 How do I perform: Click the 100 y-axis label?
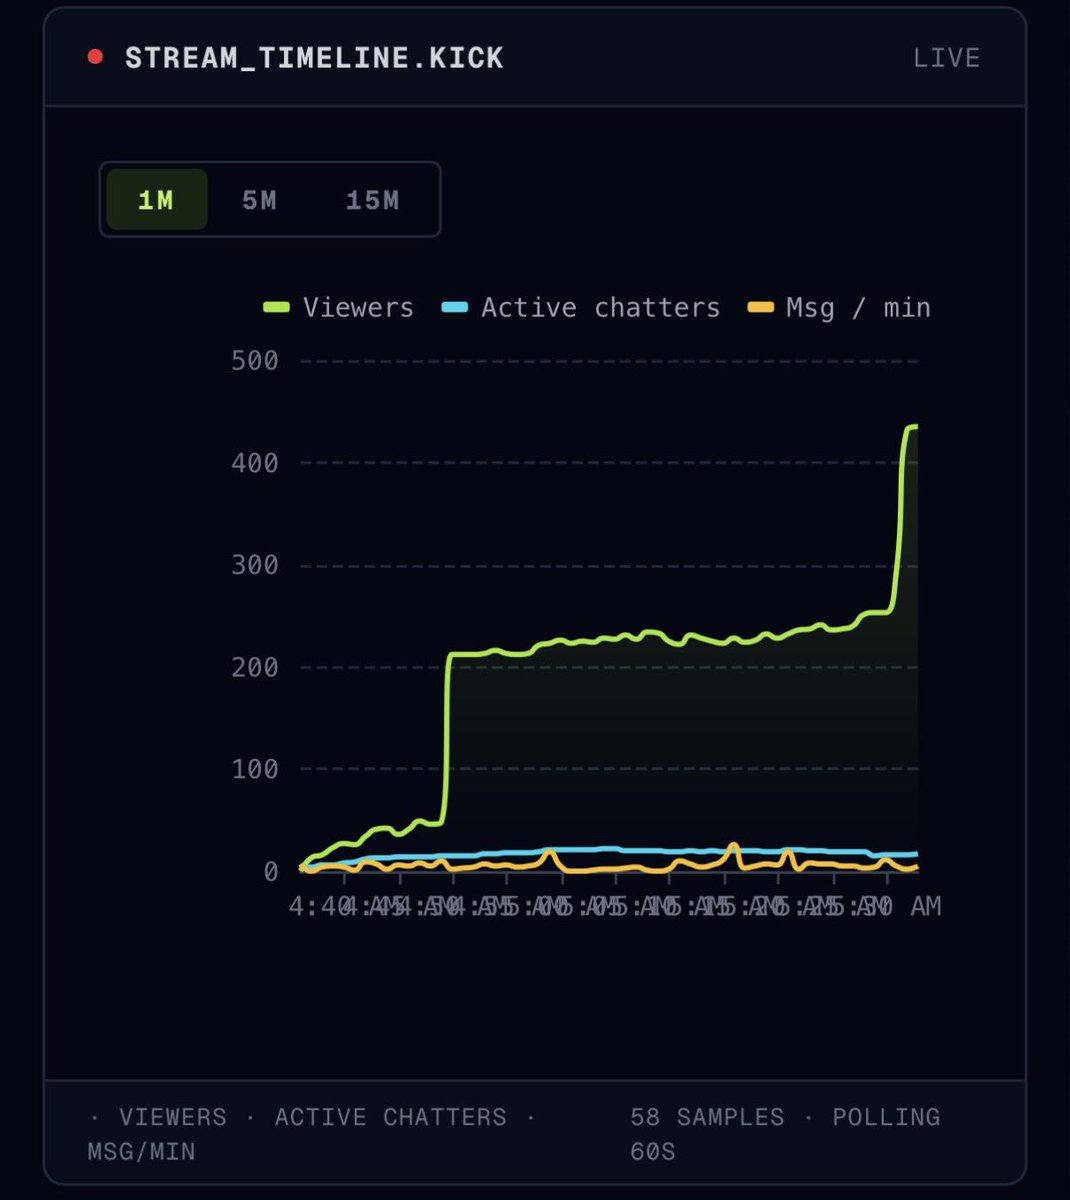point(255,769)
